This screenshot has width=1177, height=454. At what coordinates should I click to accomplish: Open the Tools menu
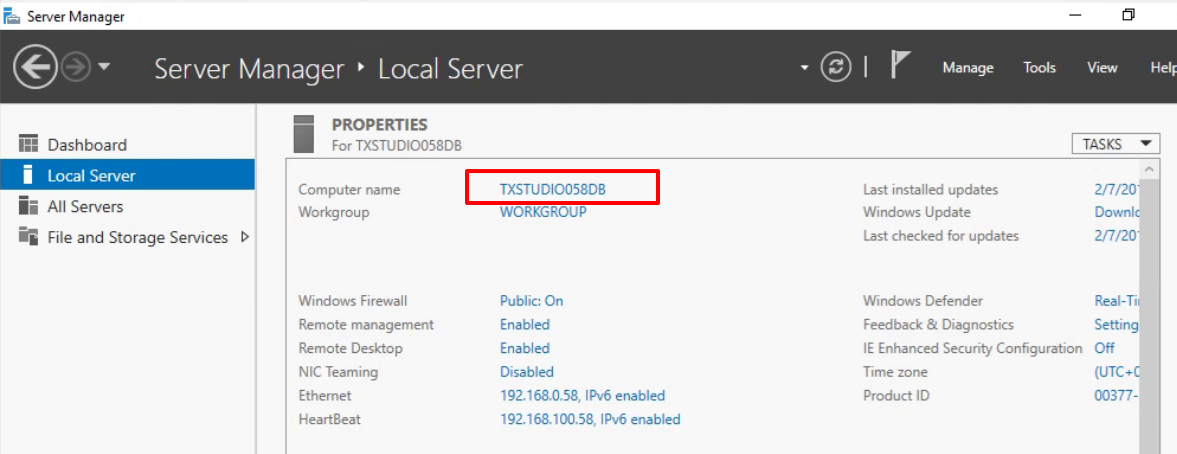point(1040,68)
